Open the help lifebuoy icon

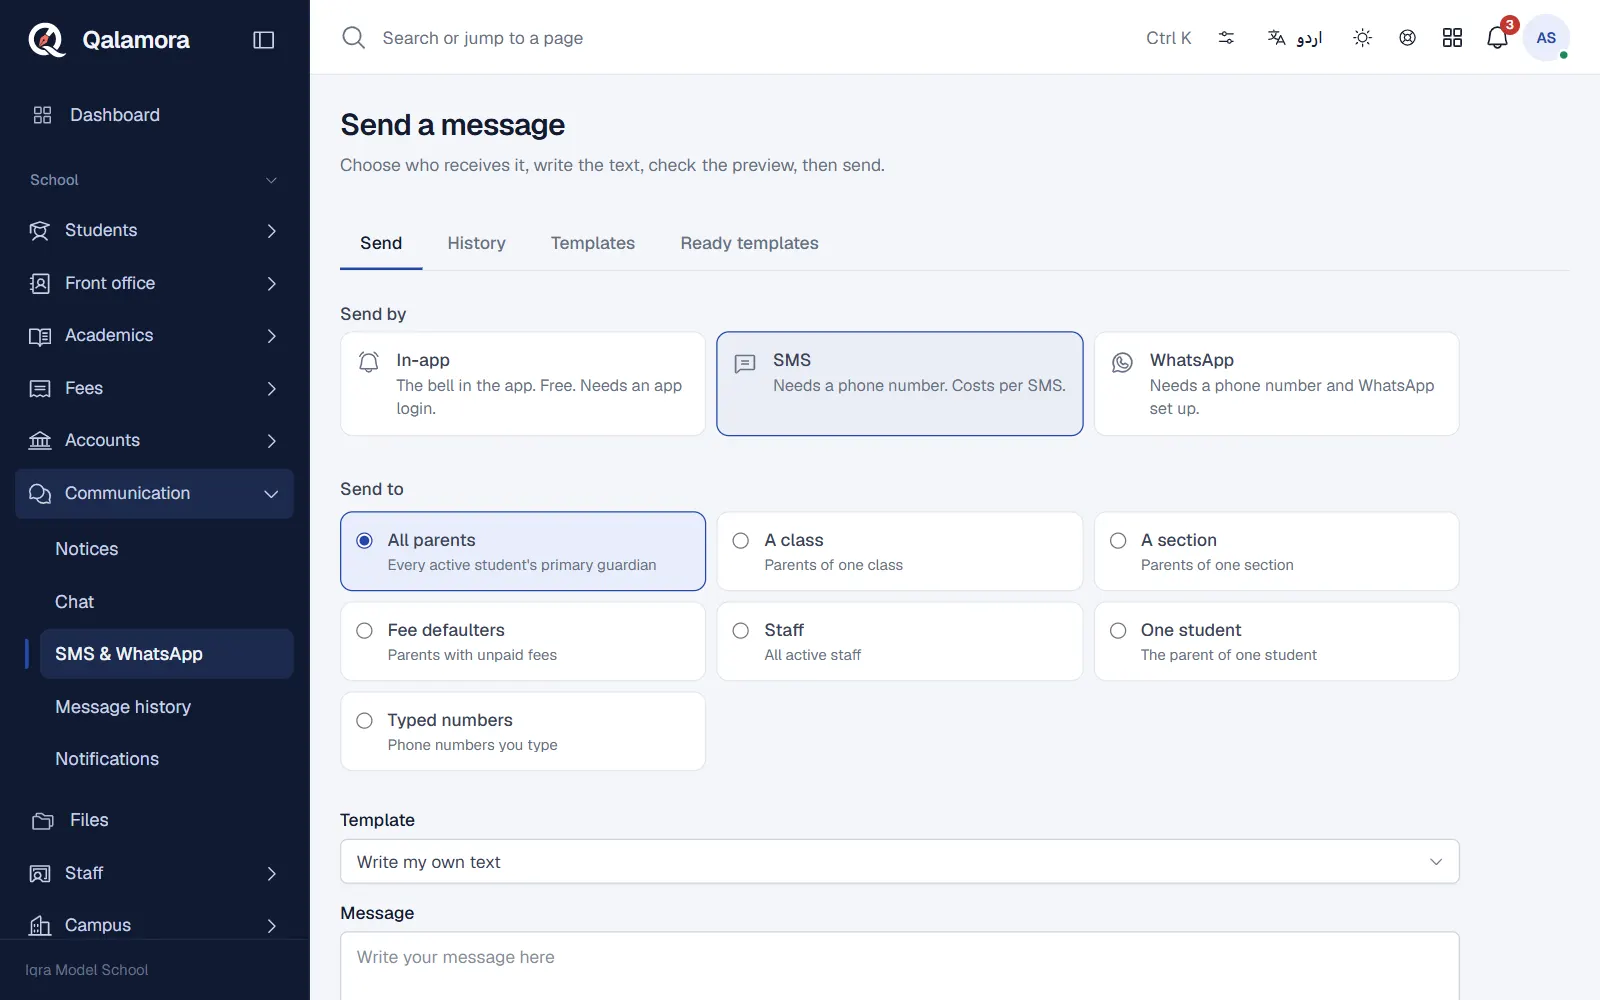tap(1407, 38)
